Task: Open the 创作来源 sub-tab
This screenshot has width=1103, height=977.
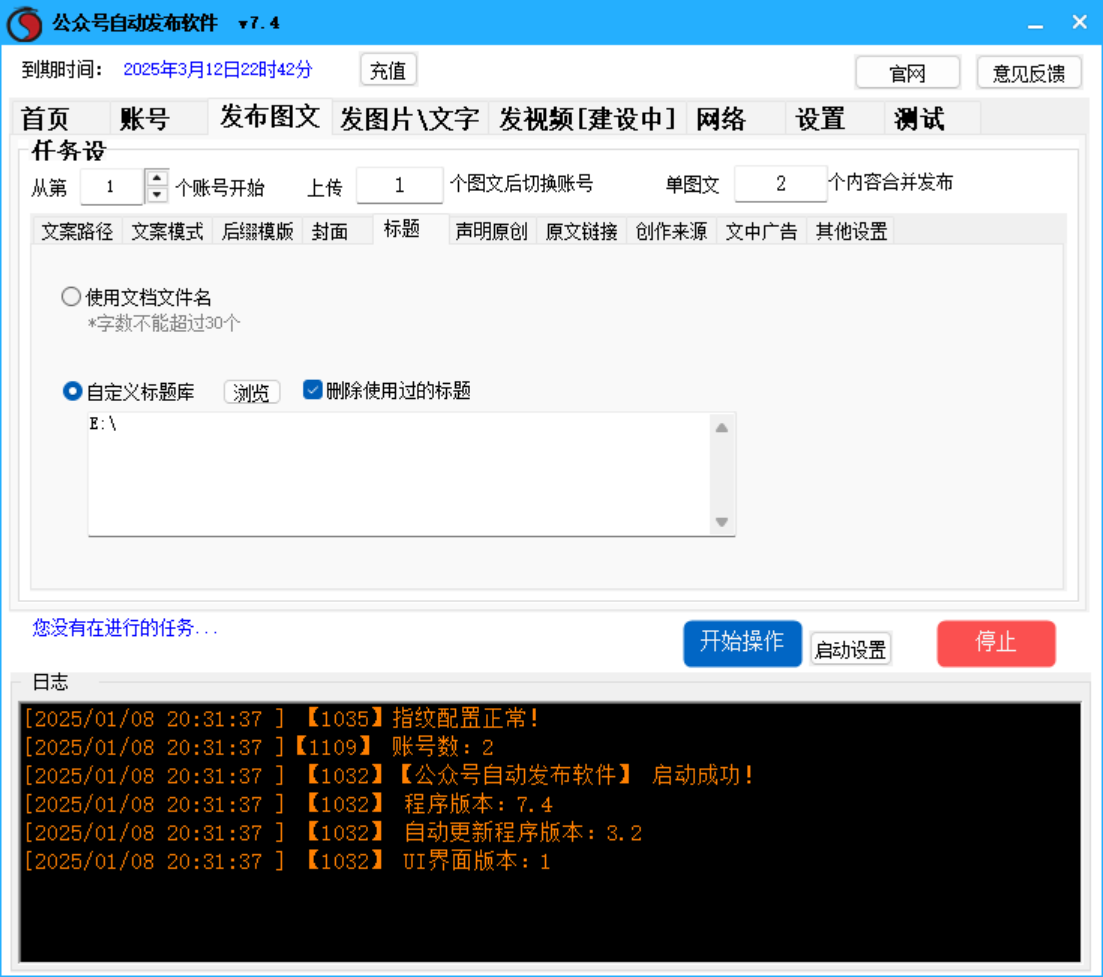Action: click(x=671, y=231)
